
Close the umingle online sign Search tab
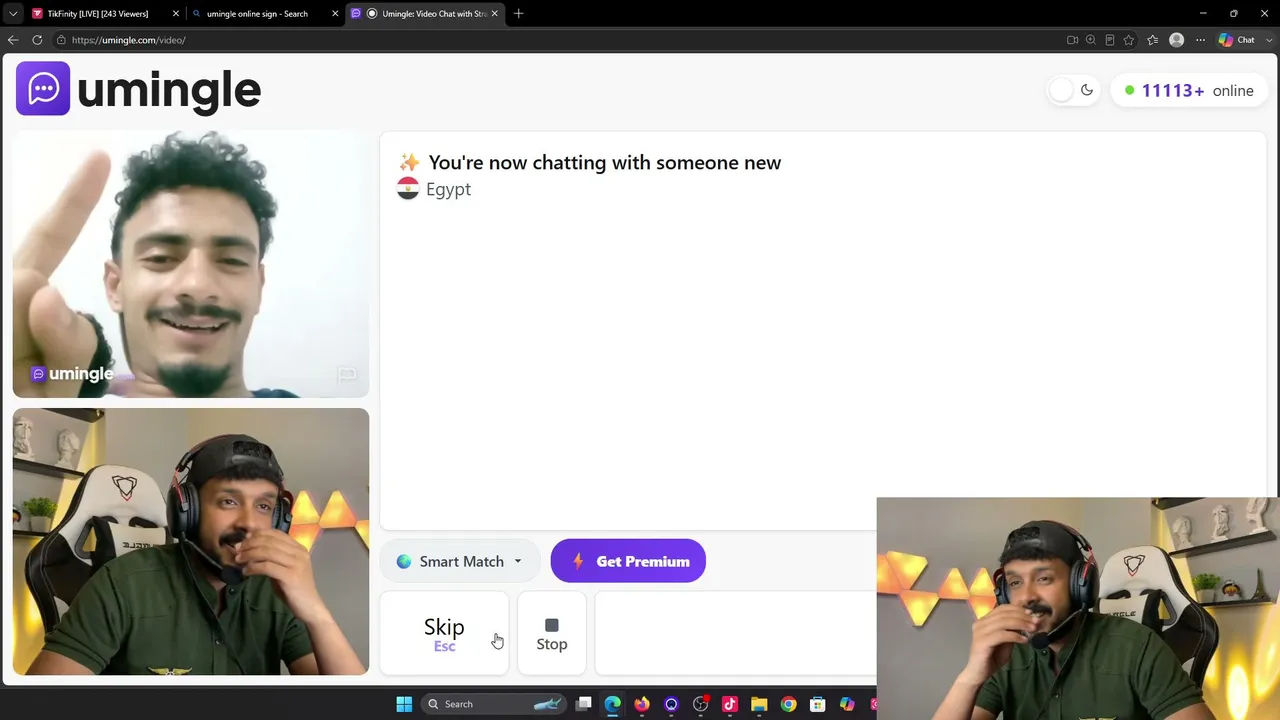coord(335,14)
